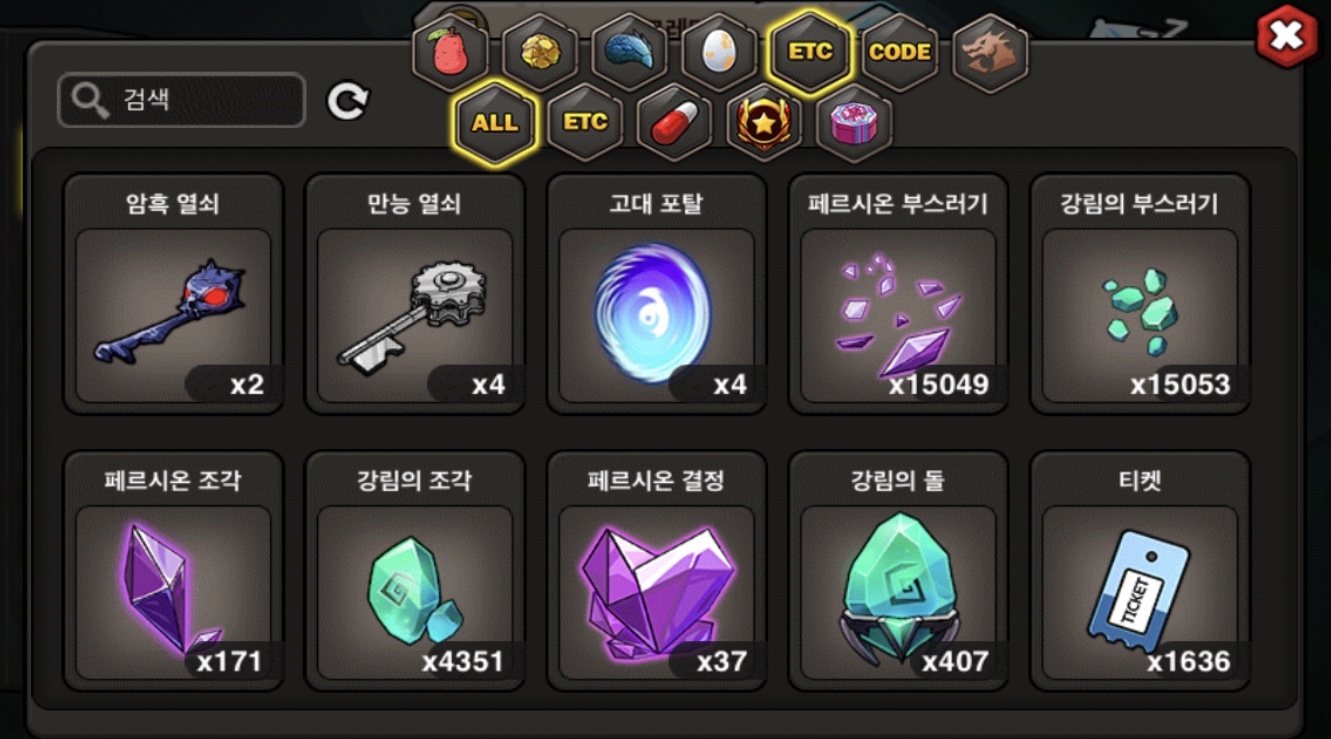Open the CODE category tab
This screenshot has height=739, width=1331.
pos(900,52)
